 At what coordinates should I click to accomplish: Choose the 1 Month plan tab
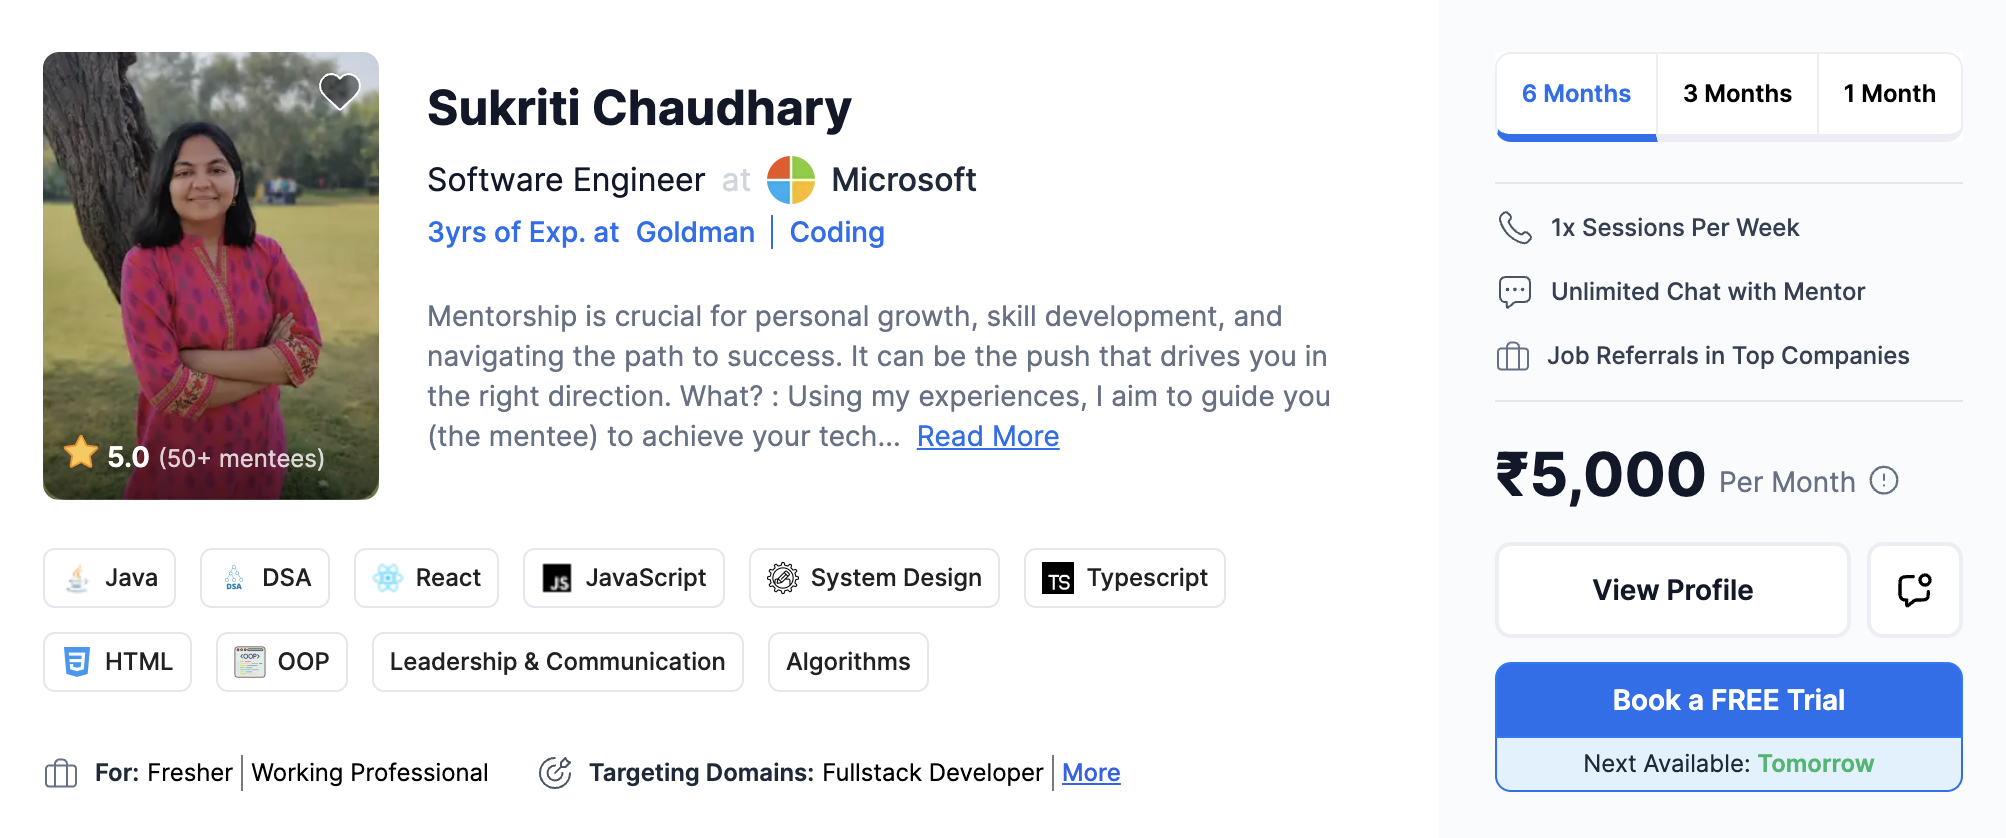1889,94
